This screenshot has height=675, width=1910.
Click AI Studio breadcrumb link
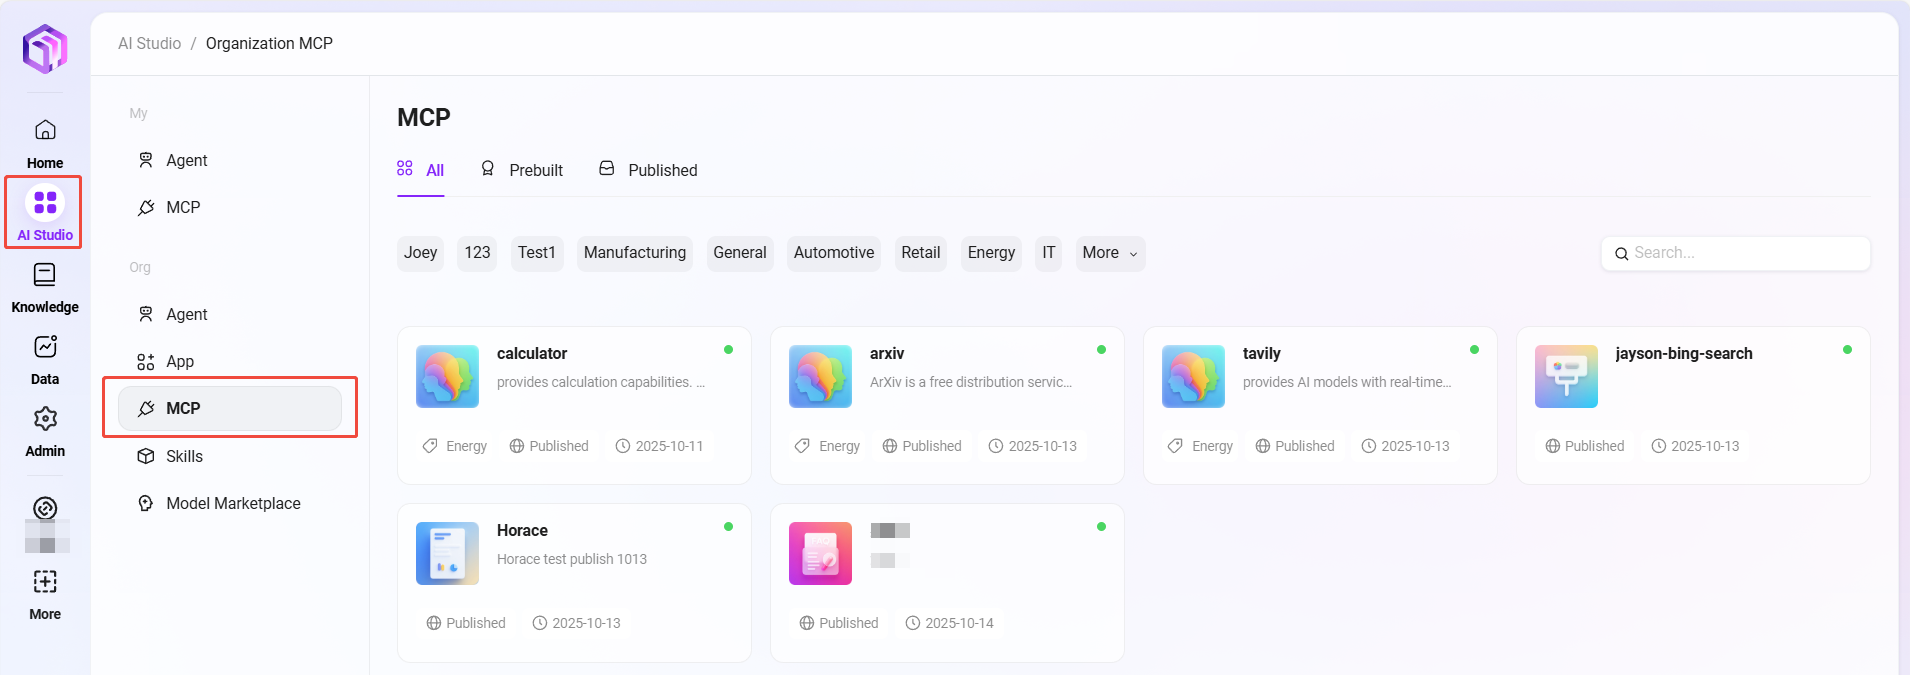(149, 44)
